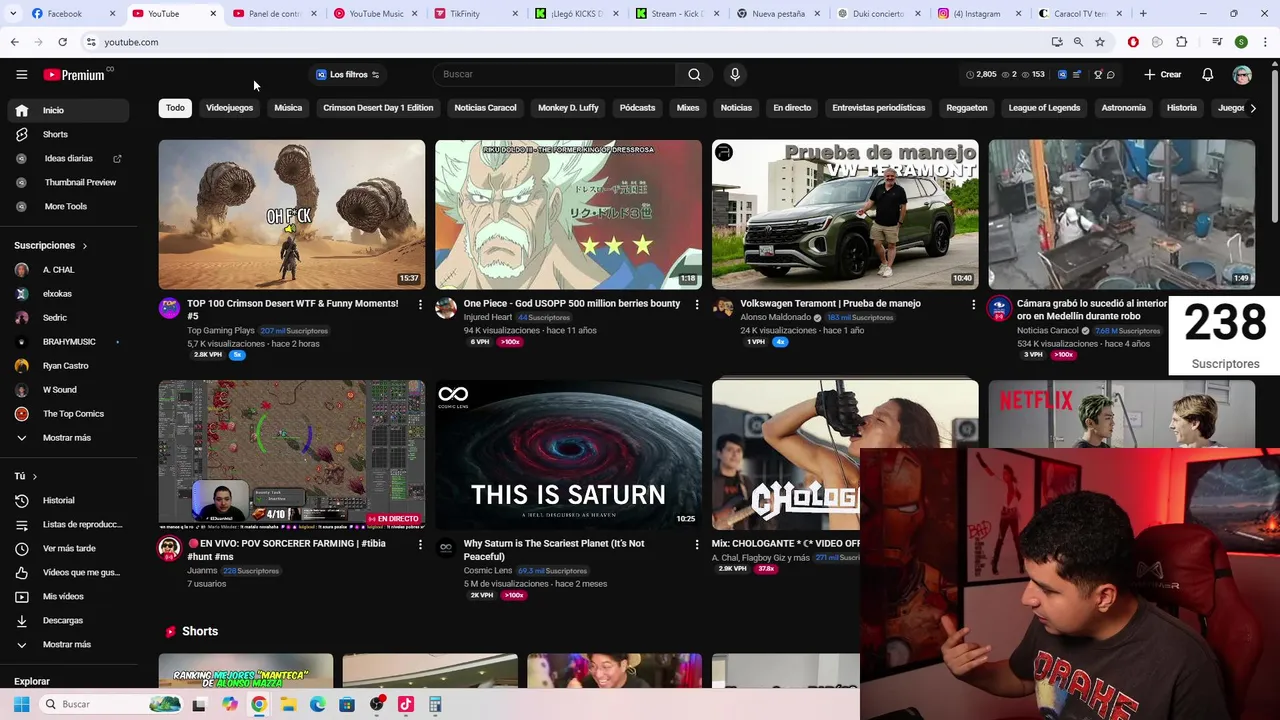1280x720 pixels.
Task: Select the Pódcasts filter chip
Action: tap(637, 108)
